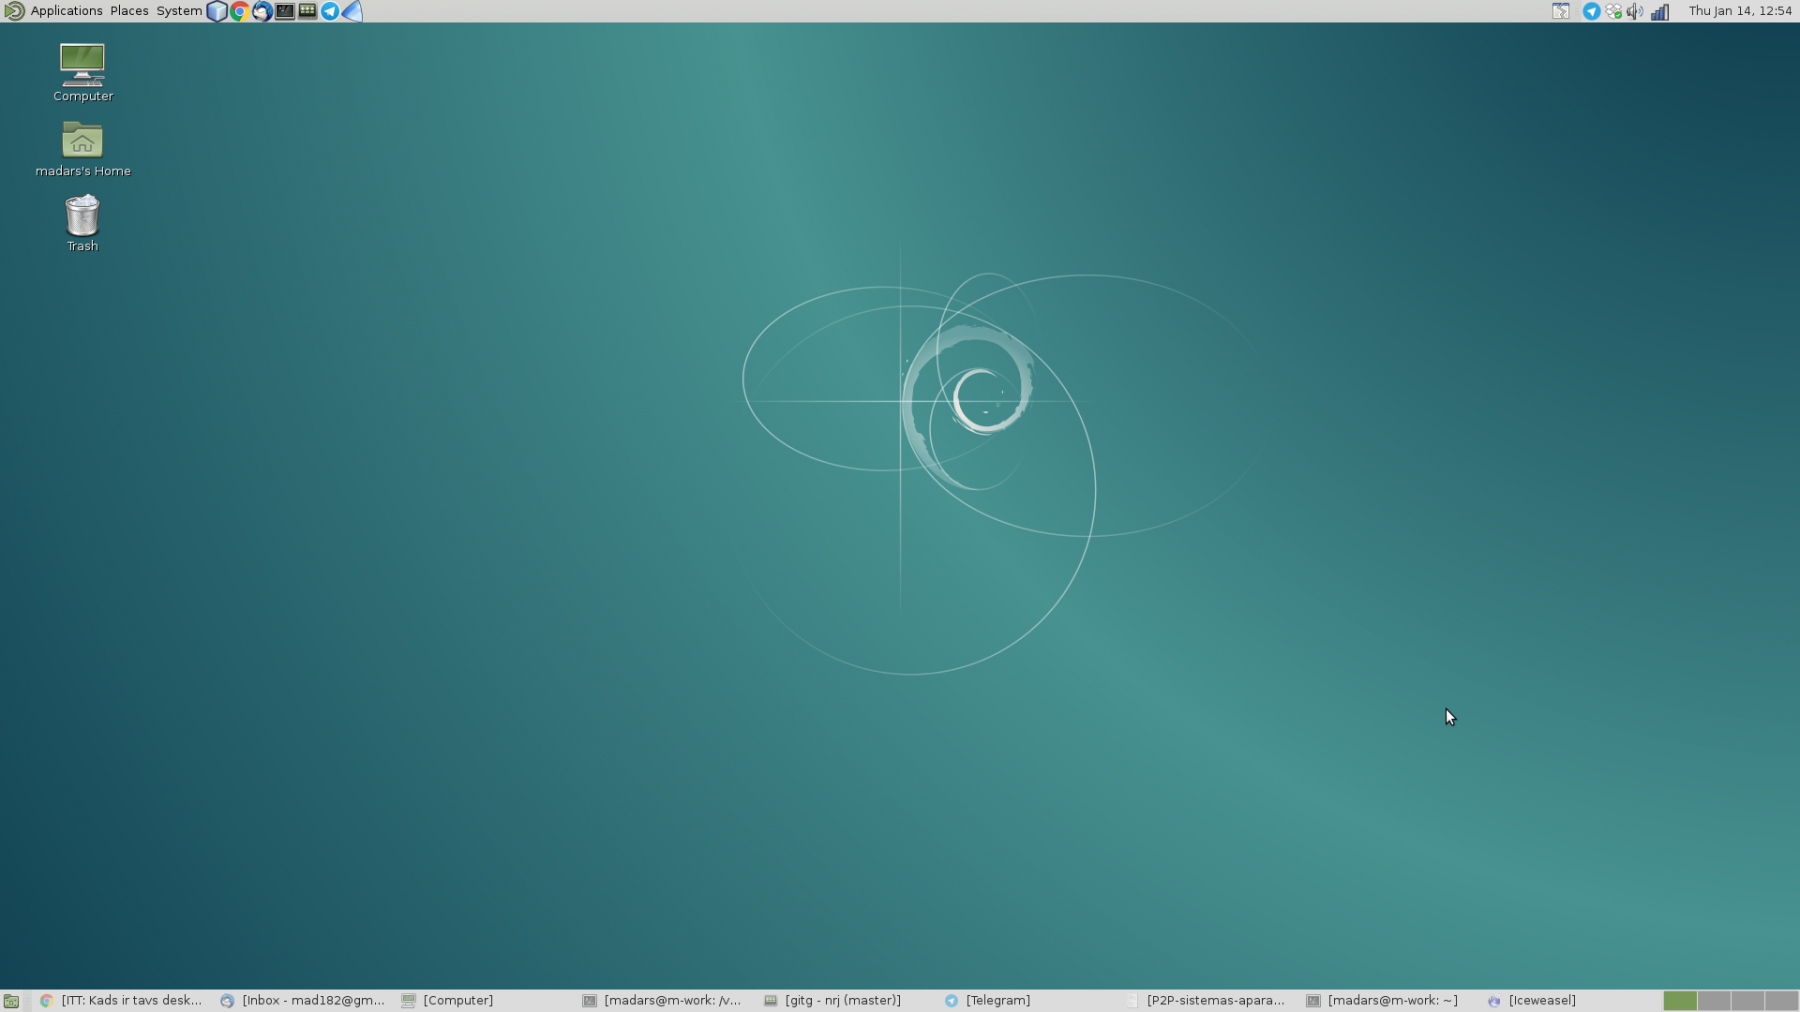
Task: Click the network signal bars icon
Action: point(1660,11)
